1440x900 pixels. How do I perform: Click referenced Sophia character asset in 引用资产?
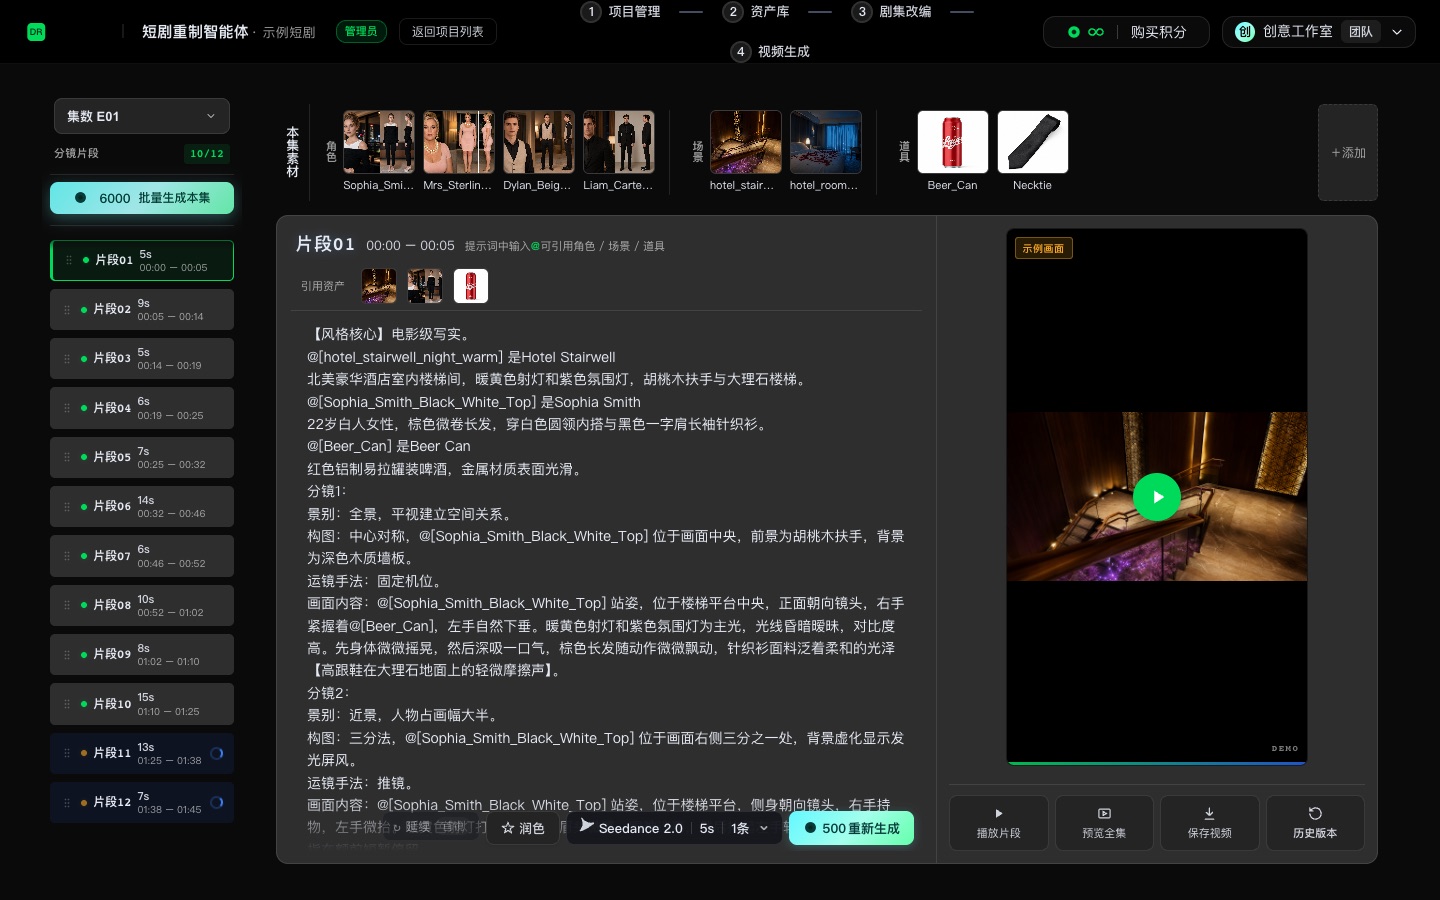425,286
